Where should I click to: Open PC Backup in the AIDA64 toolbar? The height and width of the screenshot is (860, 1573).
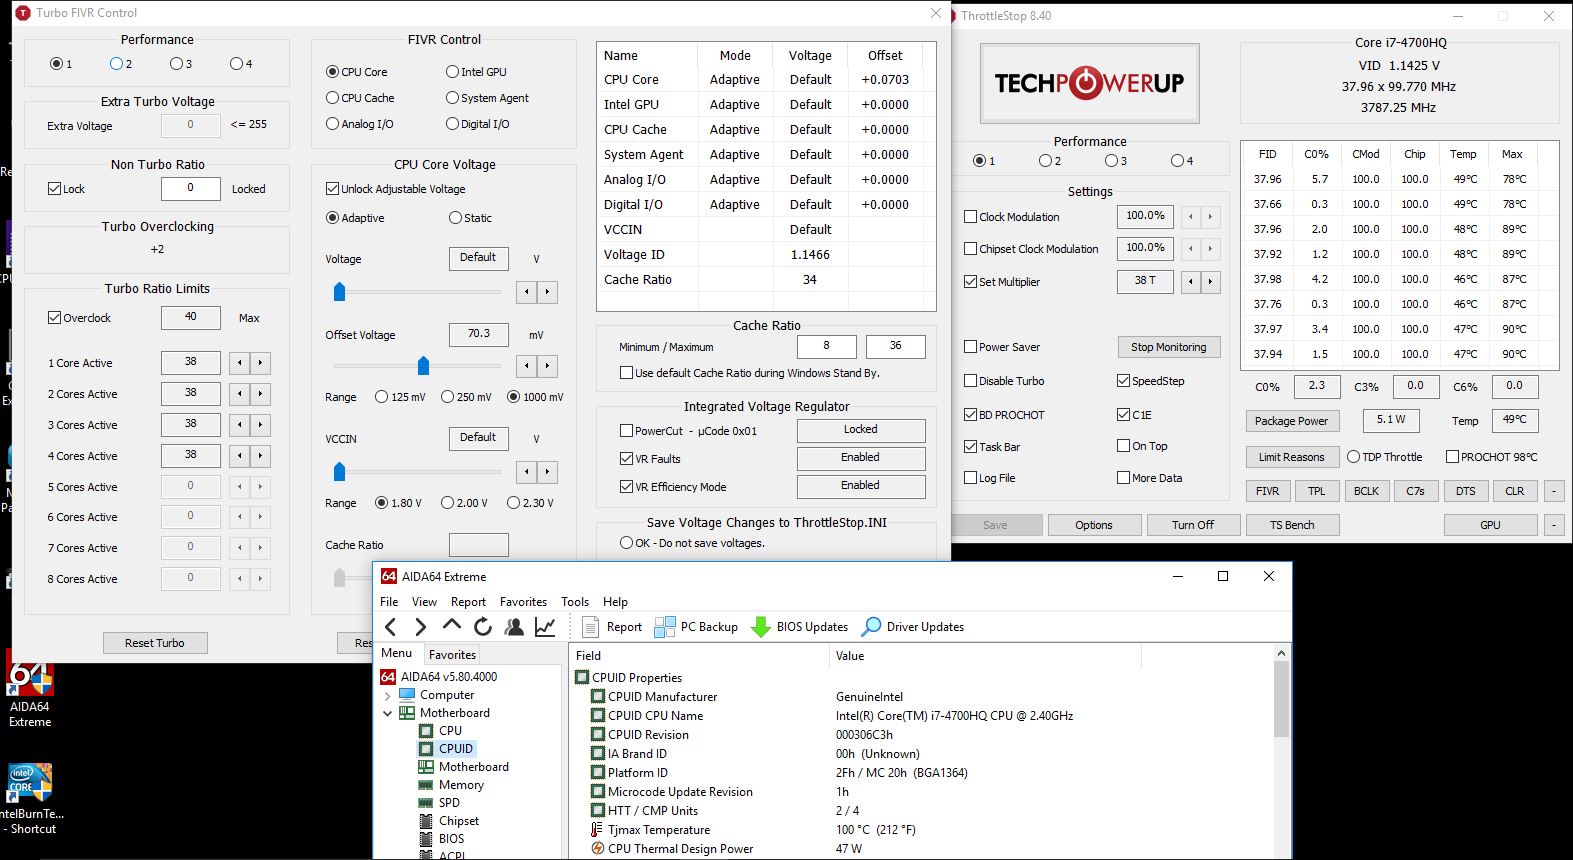pos(696,627)
